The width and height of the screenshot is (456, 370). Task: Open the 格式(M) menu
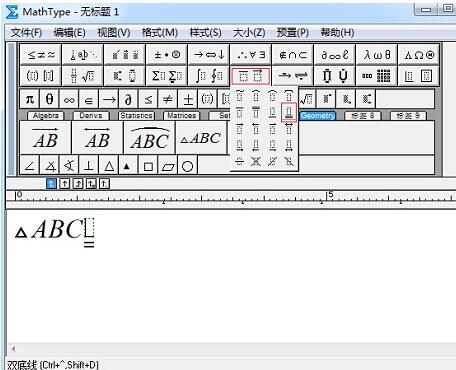click(x=159, y=33)
